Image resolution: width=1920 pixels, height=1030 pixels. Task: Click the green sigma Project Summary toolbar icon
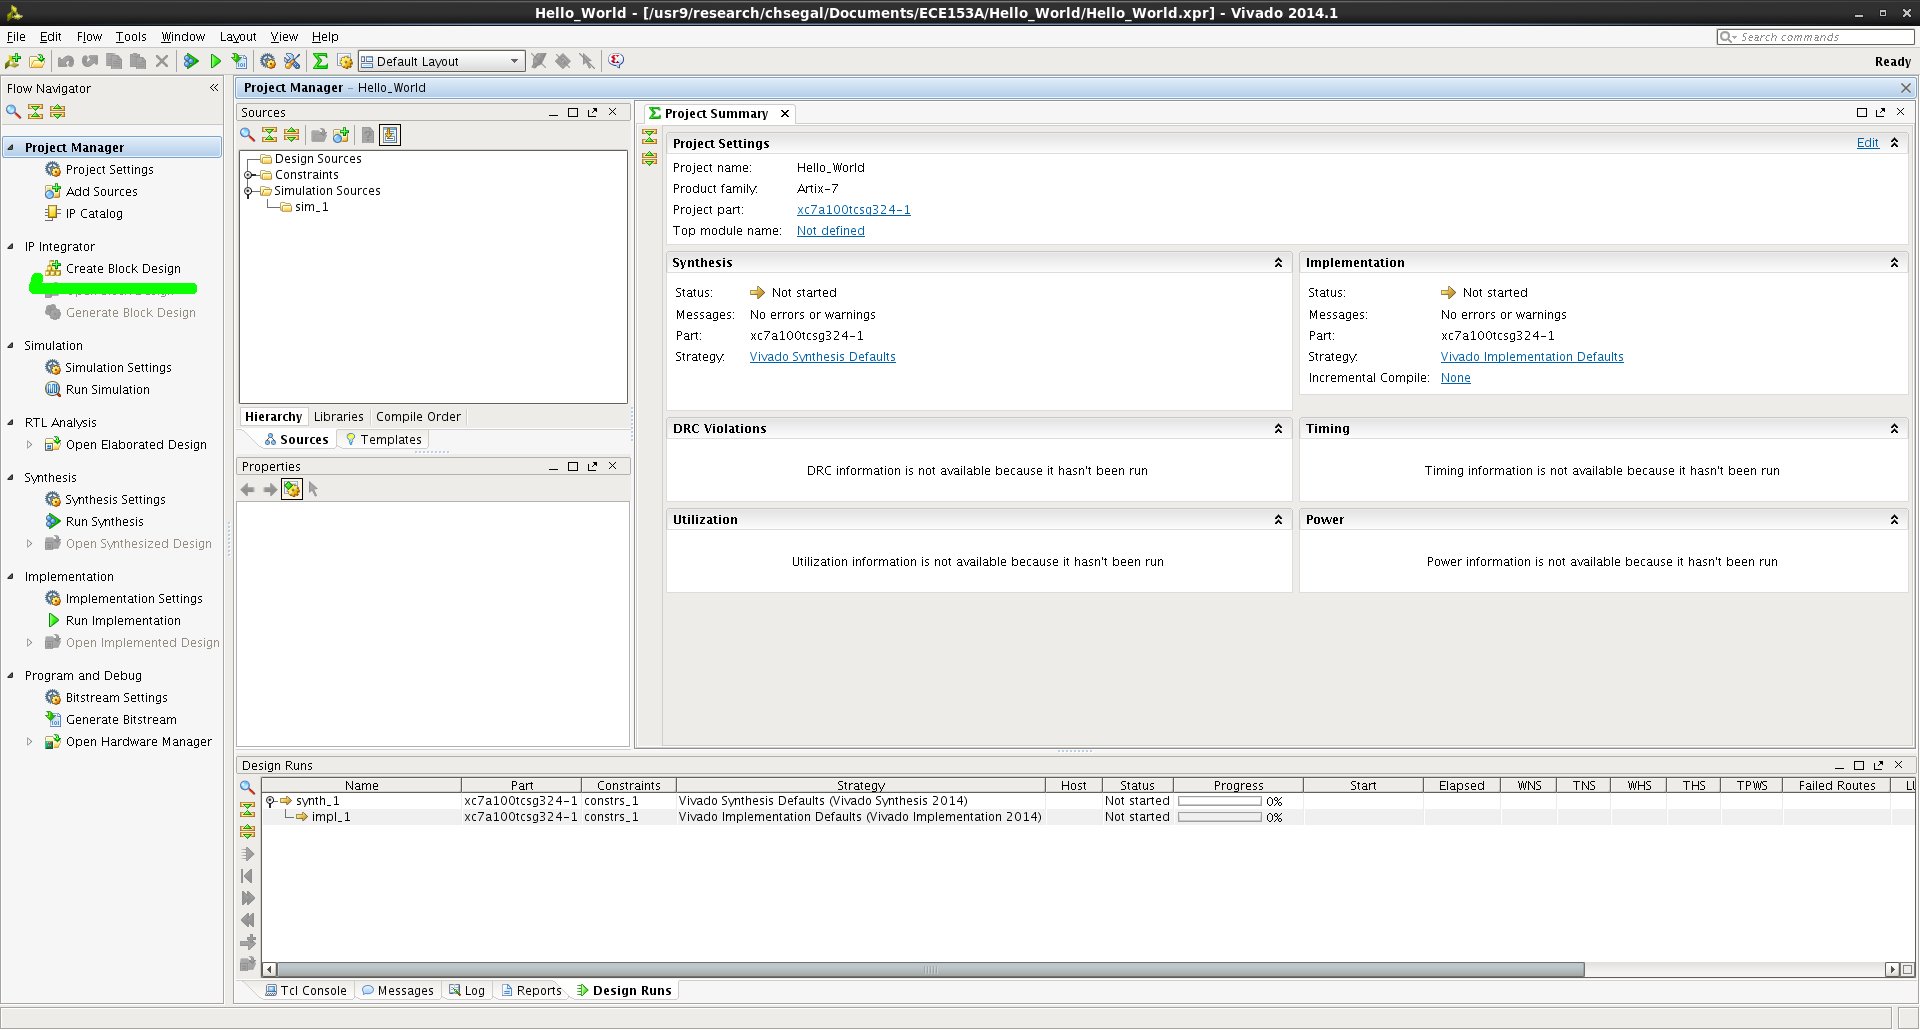pyautogui.click(x=320, y=61)
